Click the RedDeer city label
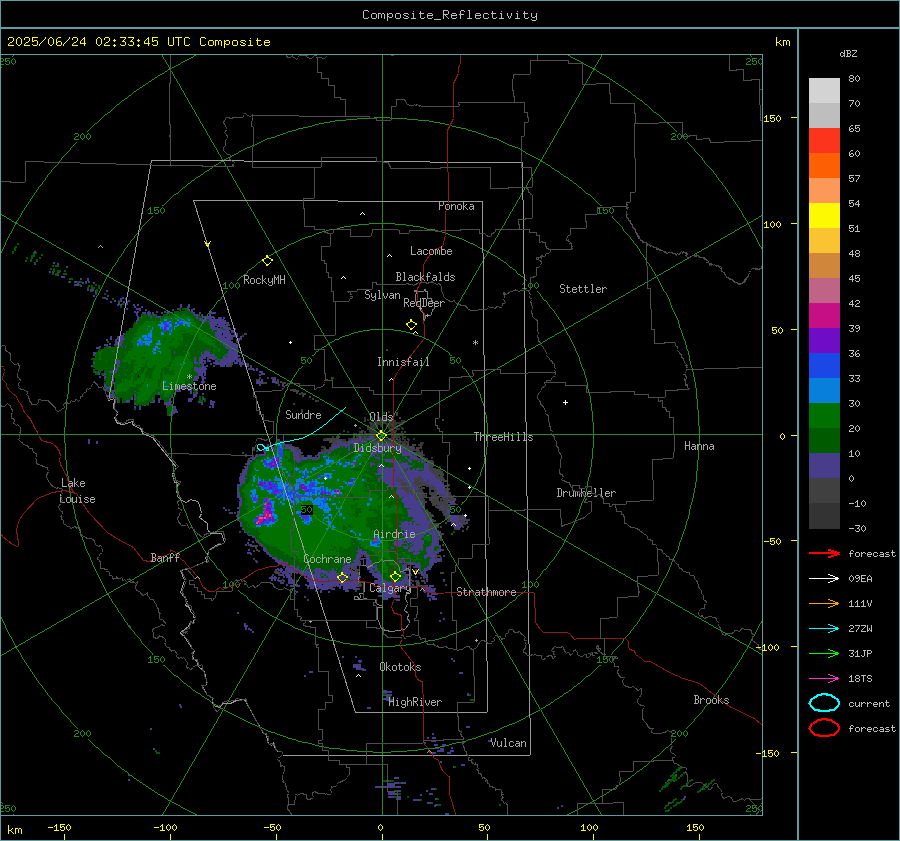 click(424, 303)
